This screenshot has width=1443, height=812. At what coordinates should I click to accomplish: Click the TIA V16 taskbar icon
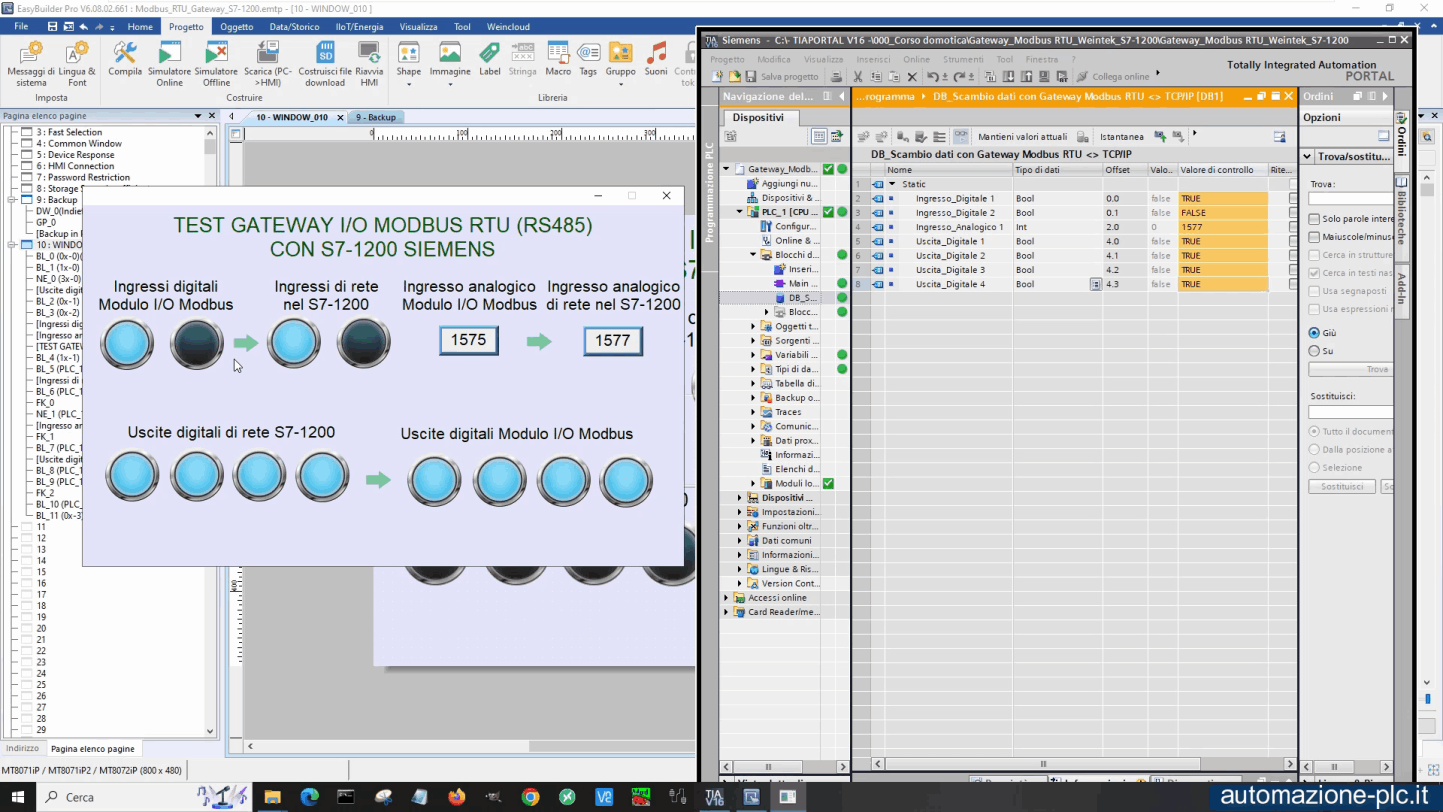click(x=714, y=797)
